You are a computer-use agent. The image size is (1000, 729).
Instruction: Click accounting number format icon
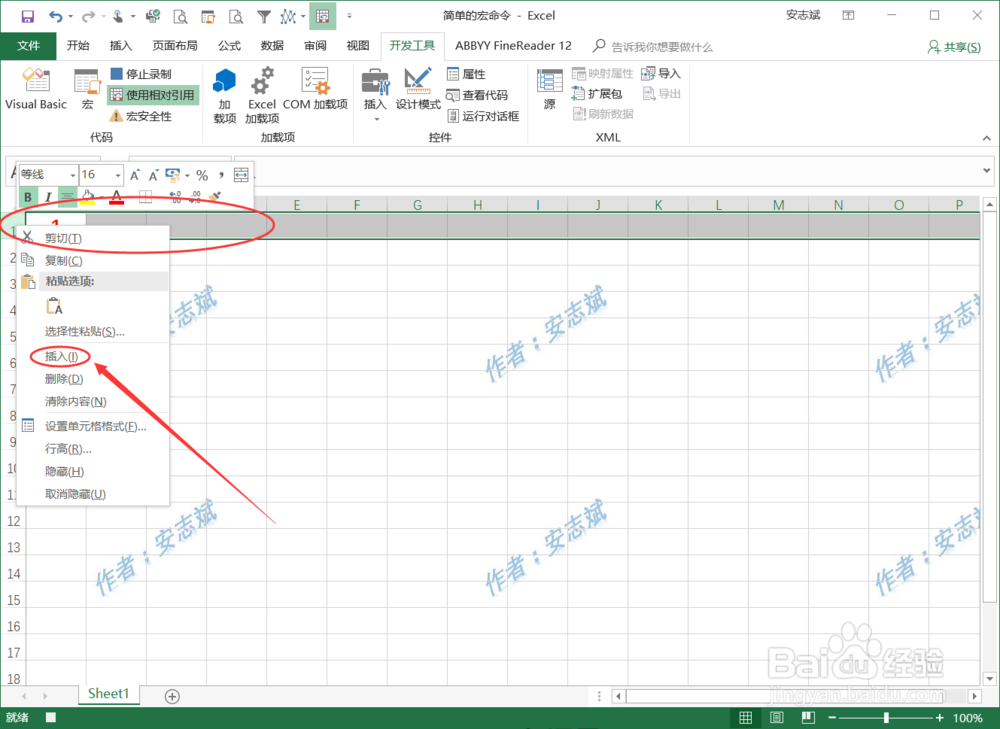pos(173,175)
